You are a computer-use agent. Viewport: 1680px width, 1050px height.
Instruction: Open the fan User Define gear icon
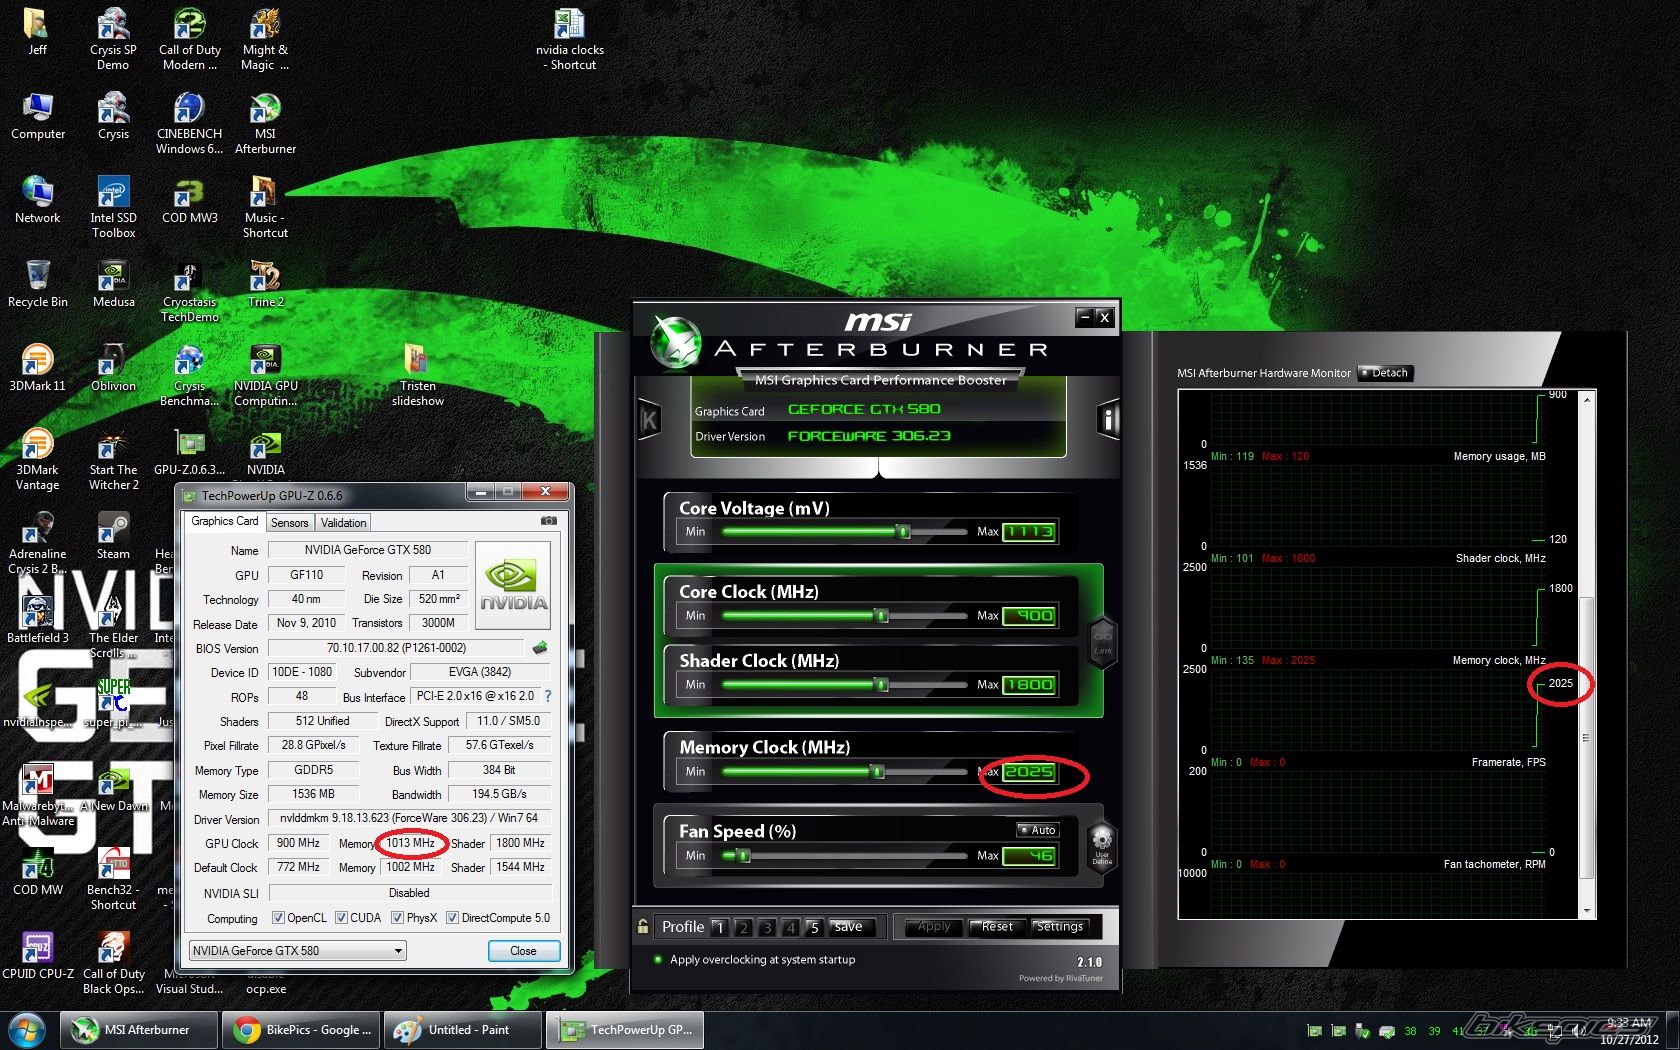1102,845
